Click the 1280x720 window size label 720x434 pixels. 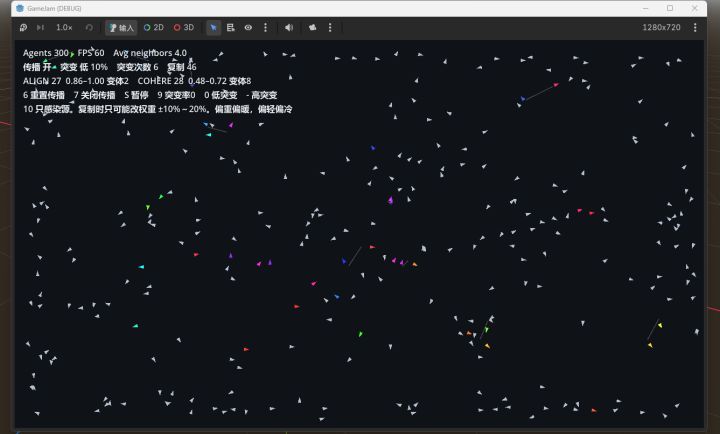click(661, 28)
